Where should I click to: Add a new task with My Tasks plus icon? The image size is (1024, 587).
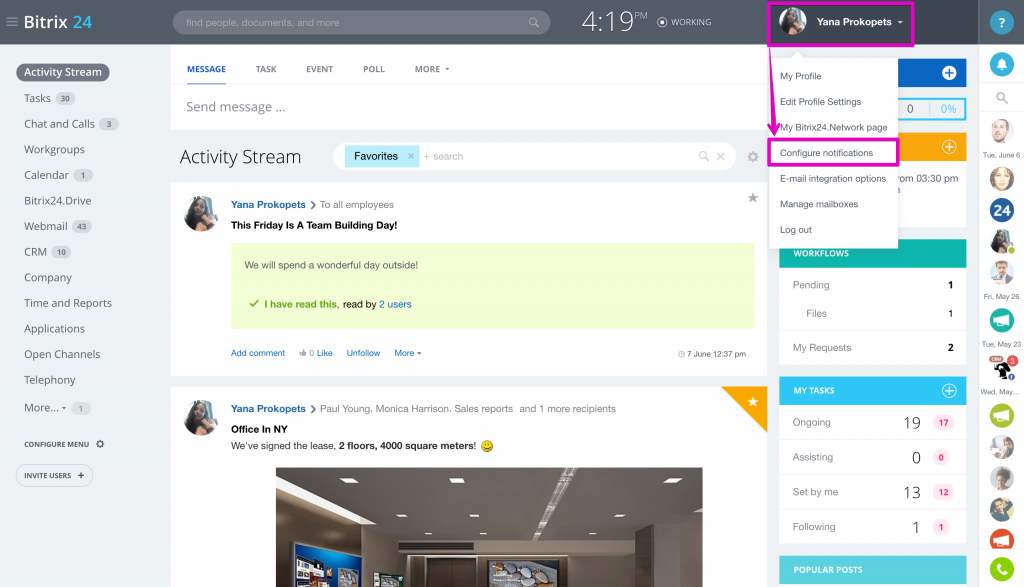(x=949, y=390)
